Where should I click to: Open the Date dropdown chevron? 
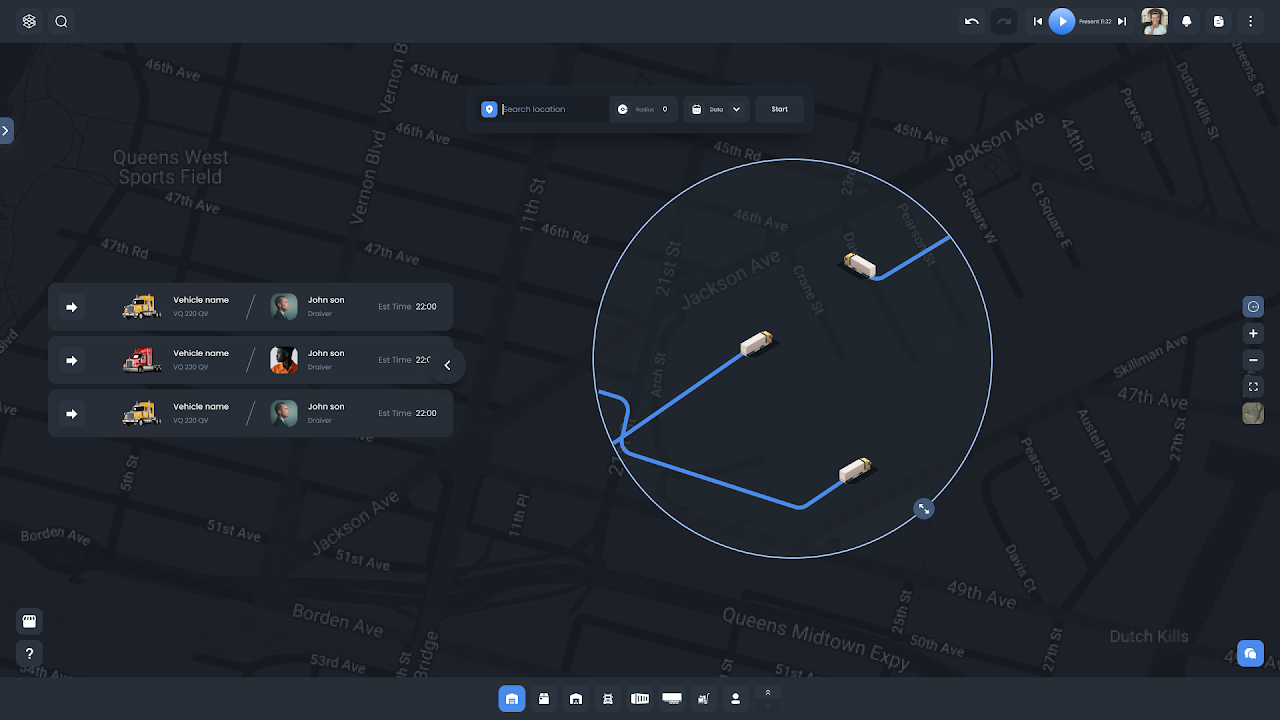pos(737,109)
